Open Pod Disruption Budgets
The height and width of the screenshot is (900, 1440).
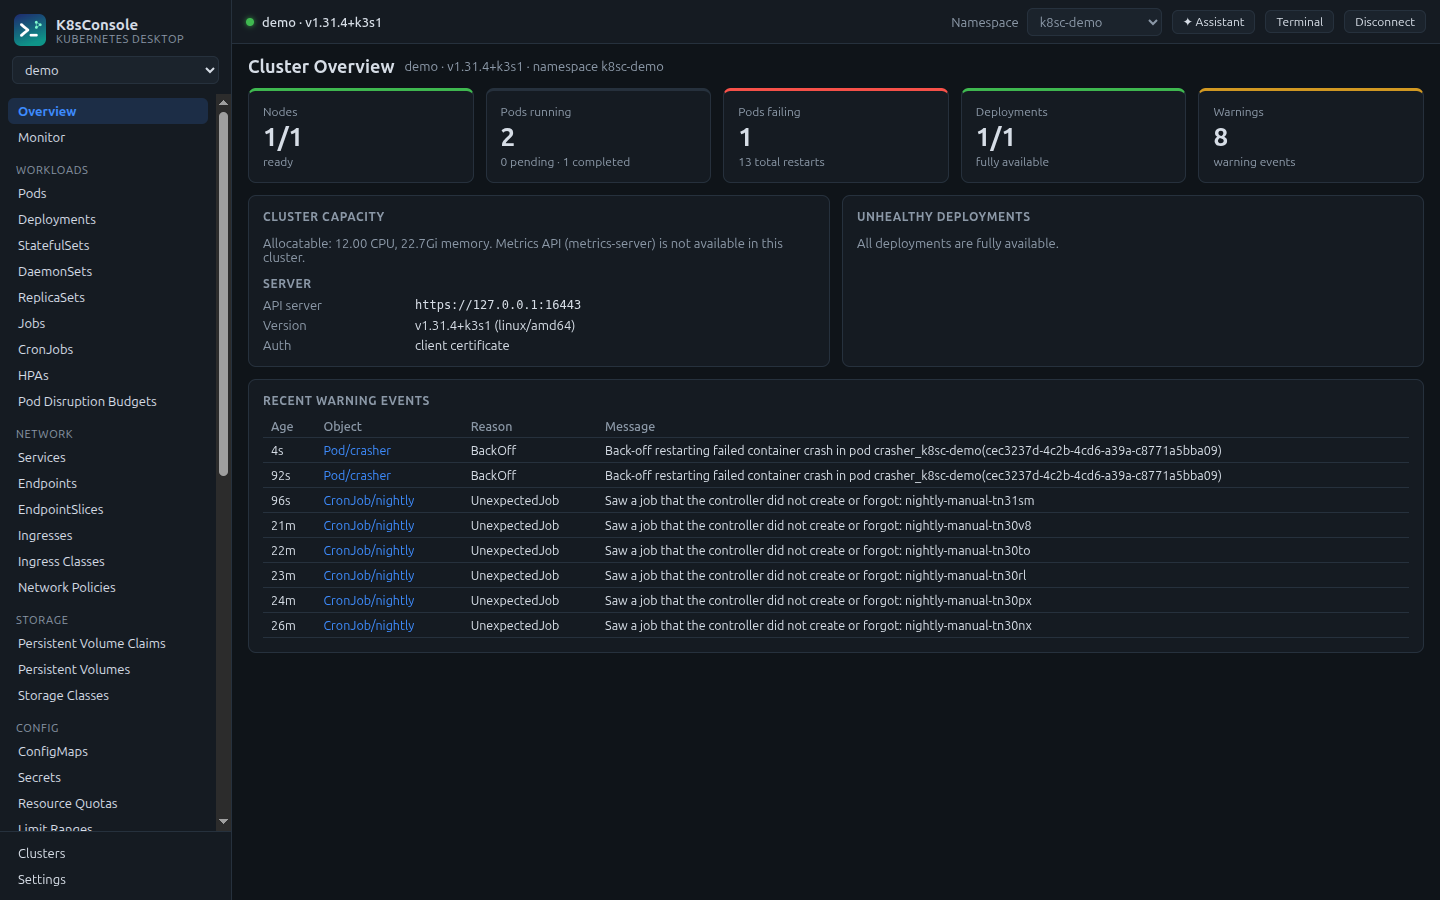pyautogui.click(x=108, y=401)
